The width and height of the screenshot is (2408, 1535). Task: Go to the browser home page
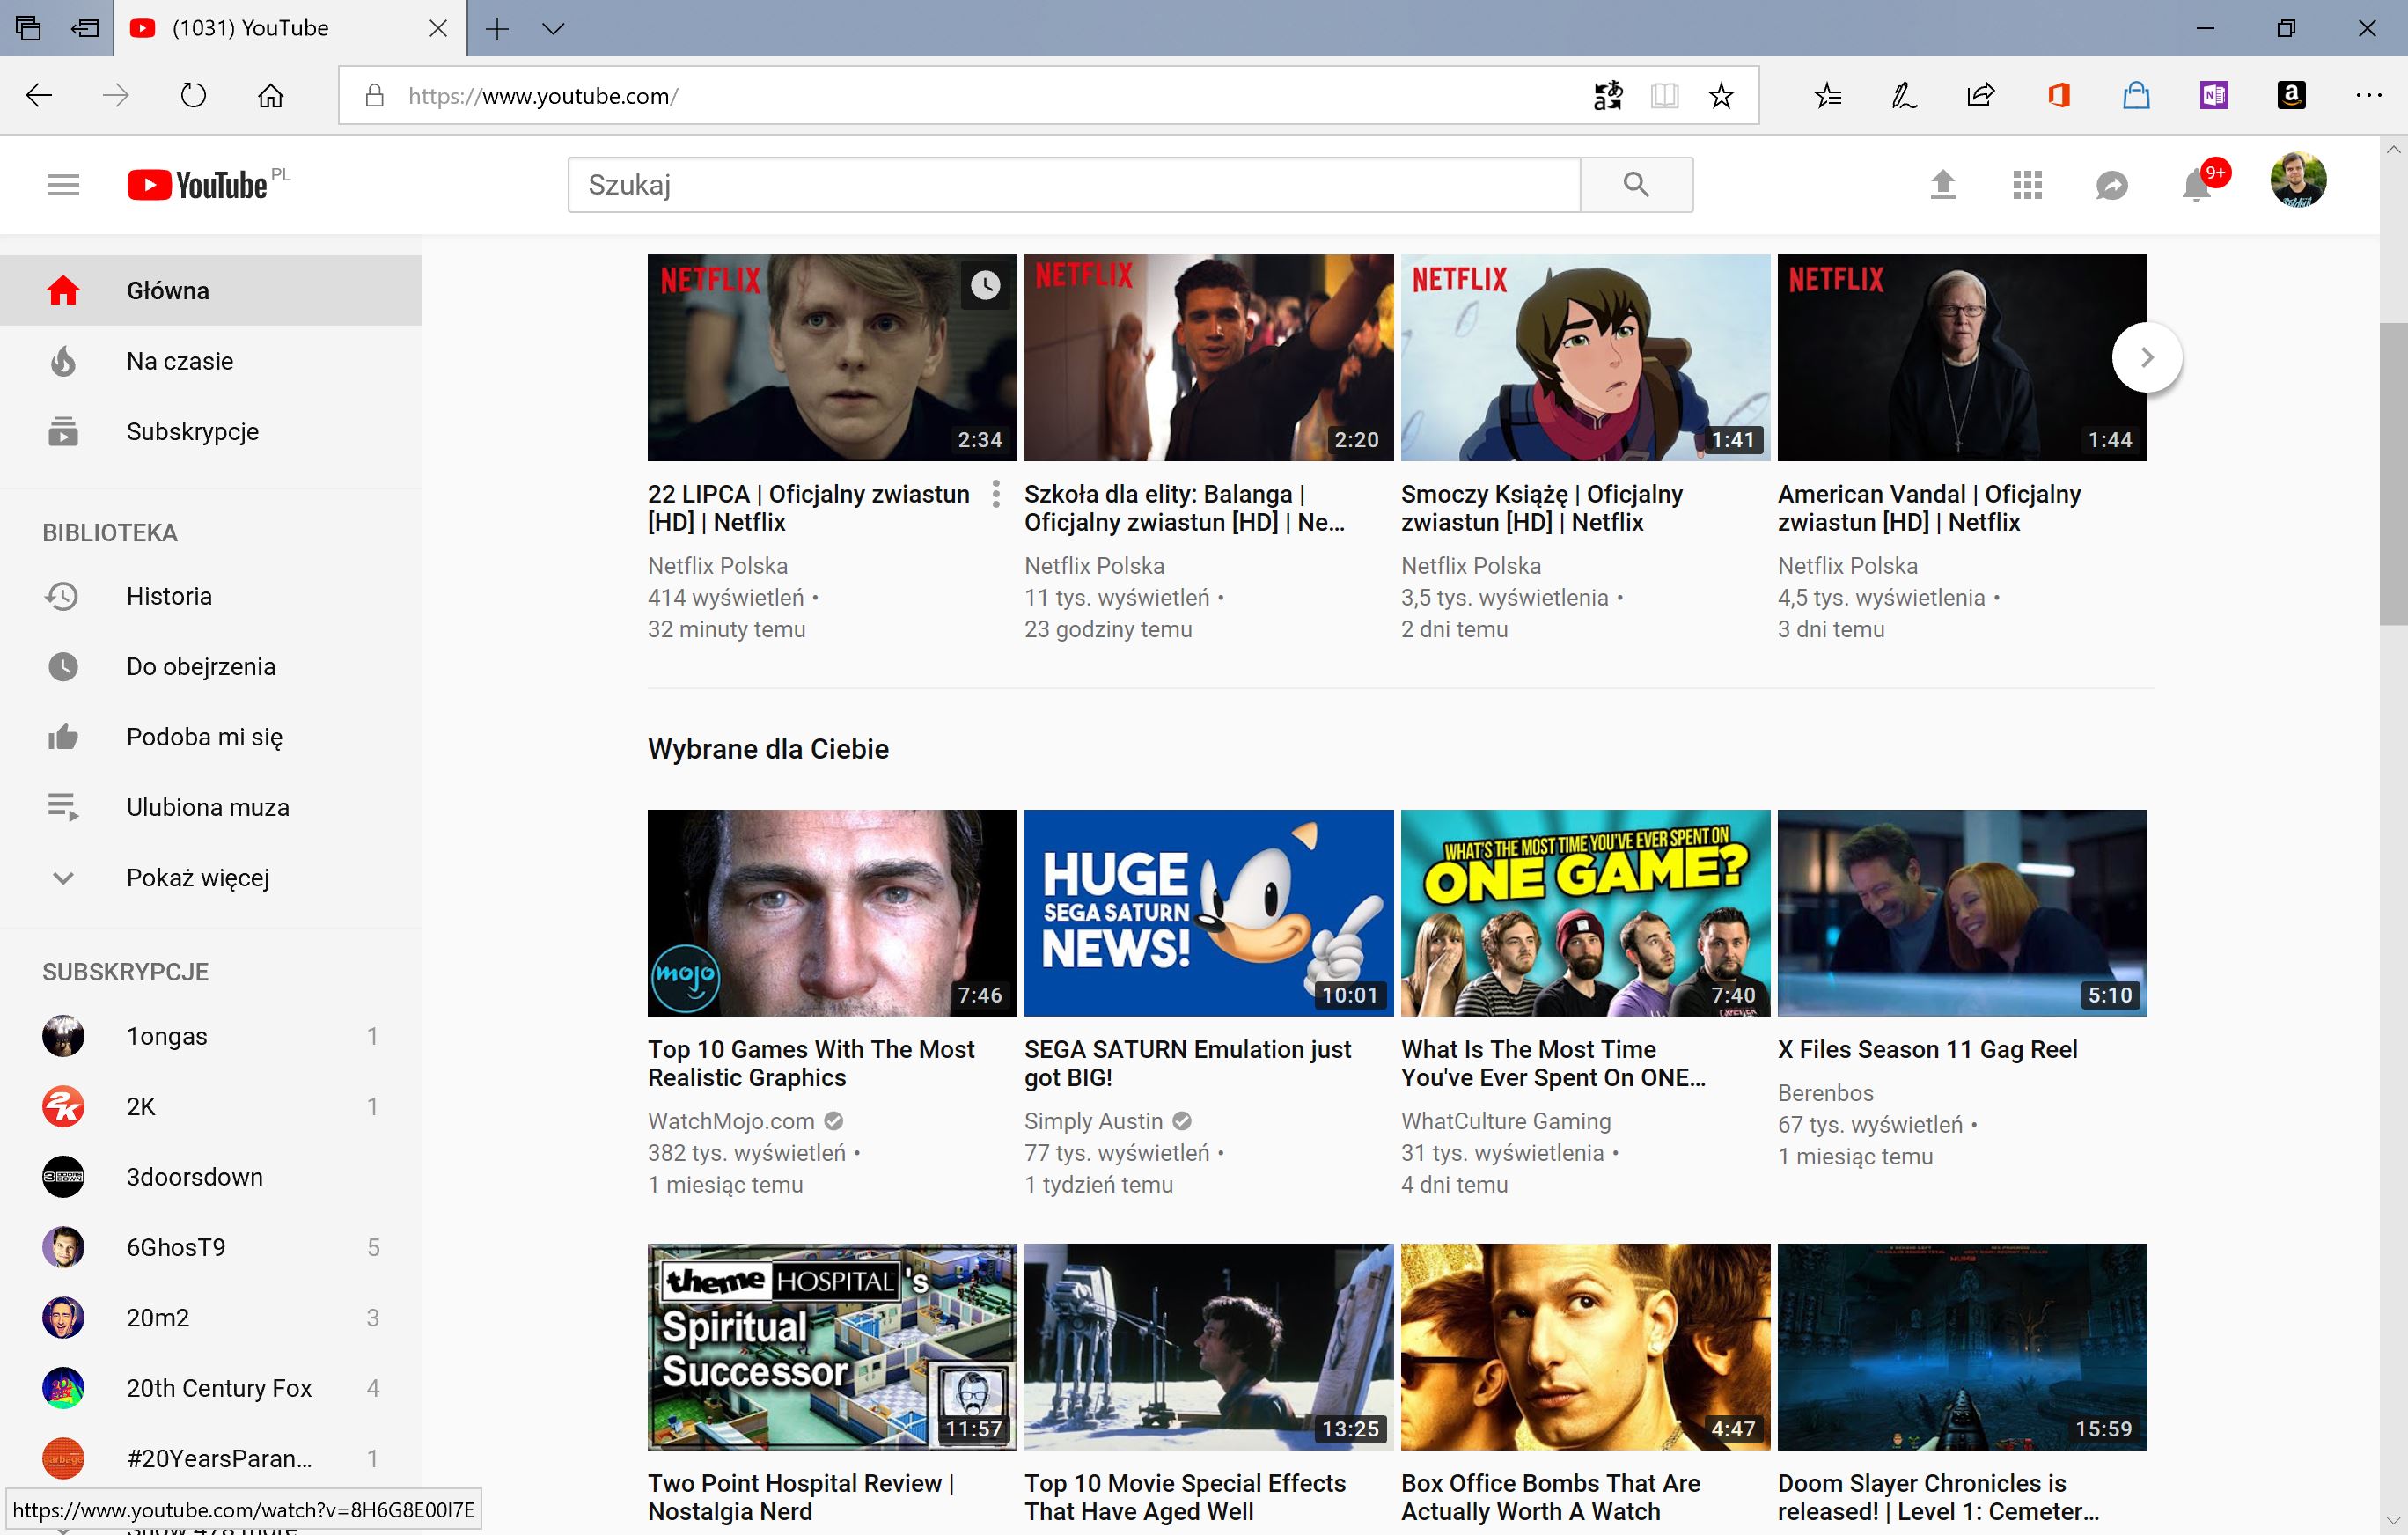click(270, 96)
